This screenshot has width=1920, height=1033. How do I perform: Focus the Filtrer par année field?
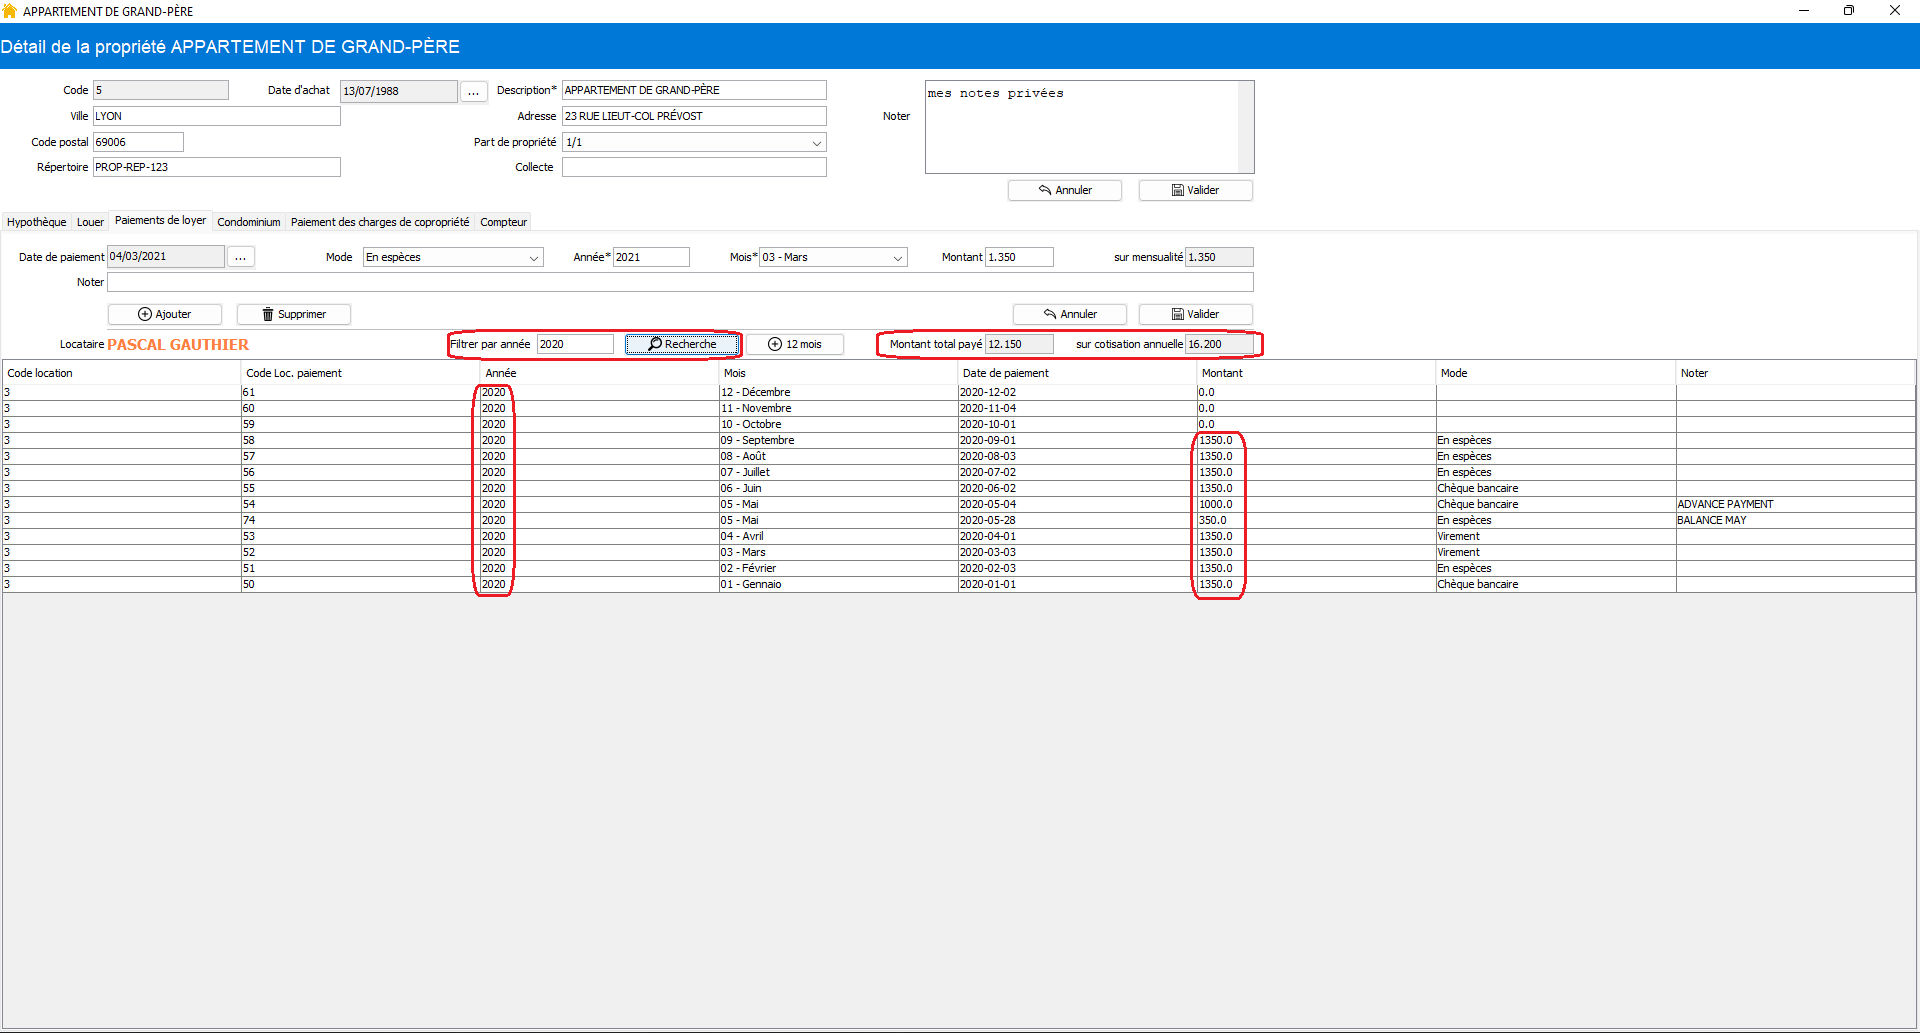(575, 344)
